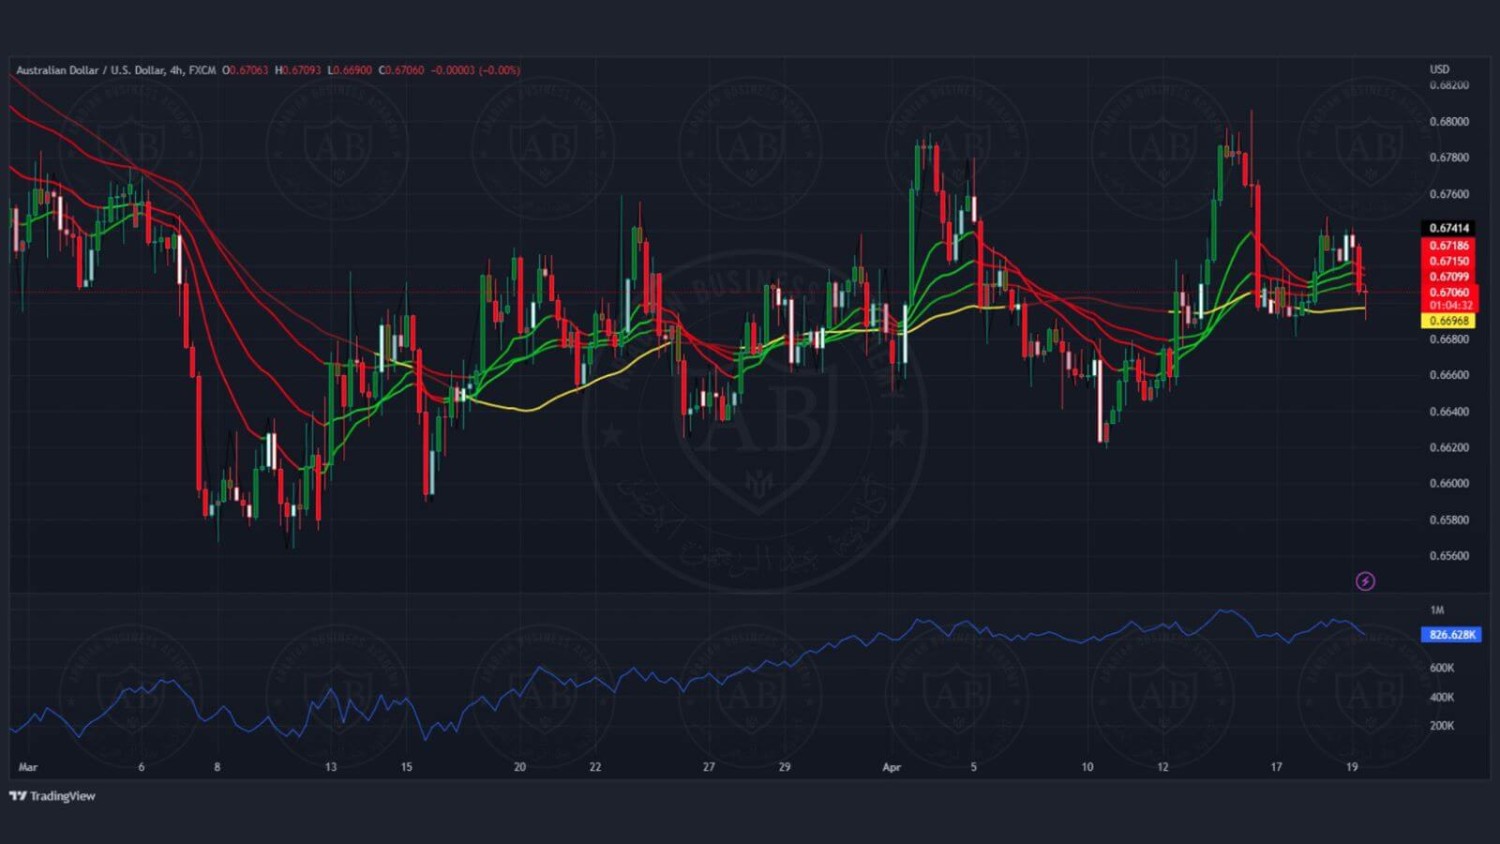Click date 5 on time axis
The height and width of the screenshot is (844, 1500).
[x=973, y=767]
